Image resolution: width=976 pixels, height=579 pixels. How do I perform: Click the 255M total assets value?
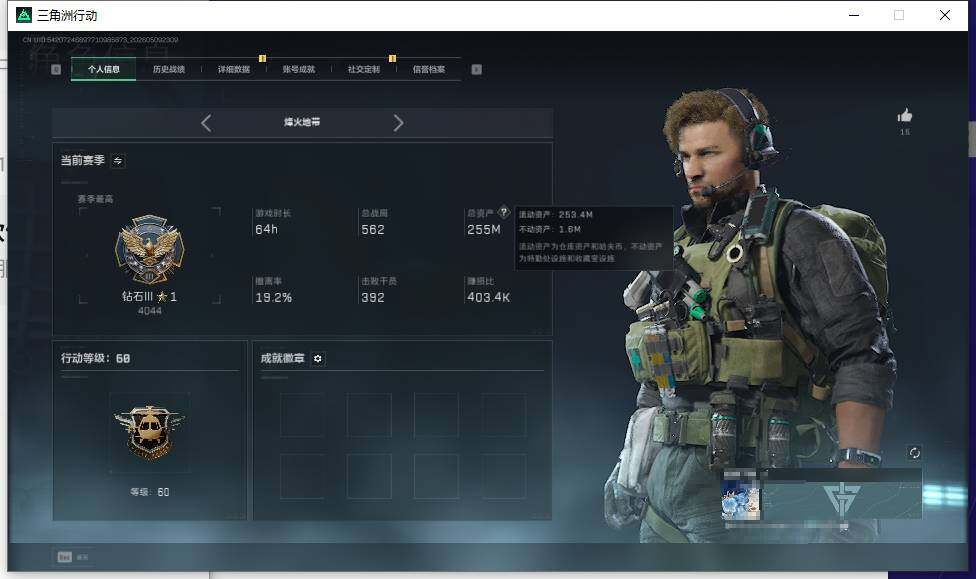point(484,230)
